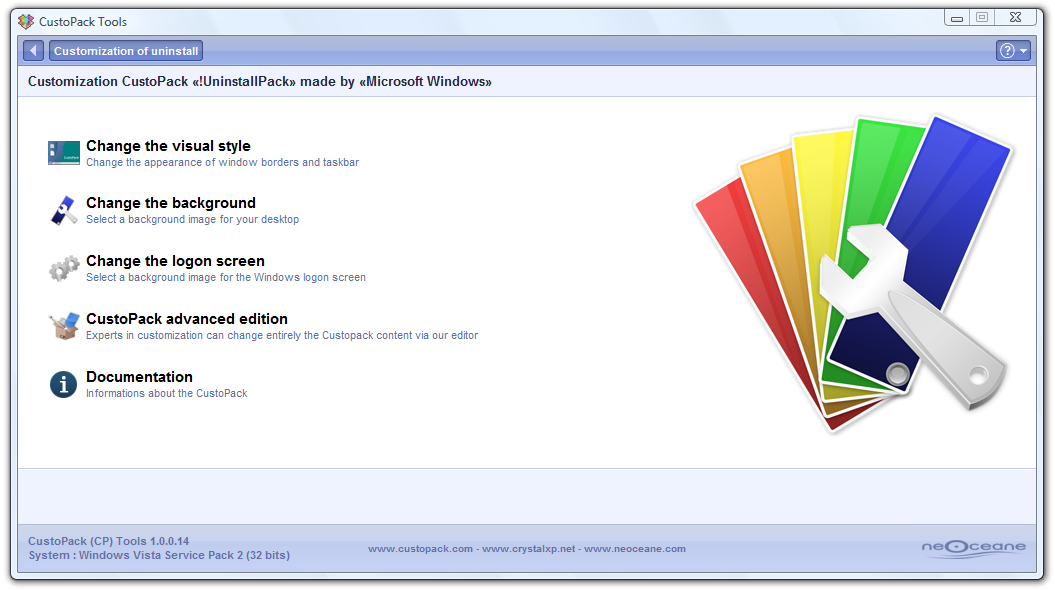The width and height of the screenshot is (1055, 590).
Task: Open Change the background
Action: pos(171,203)
